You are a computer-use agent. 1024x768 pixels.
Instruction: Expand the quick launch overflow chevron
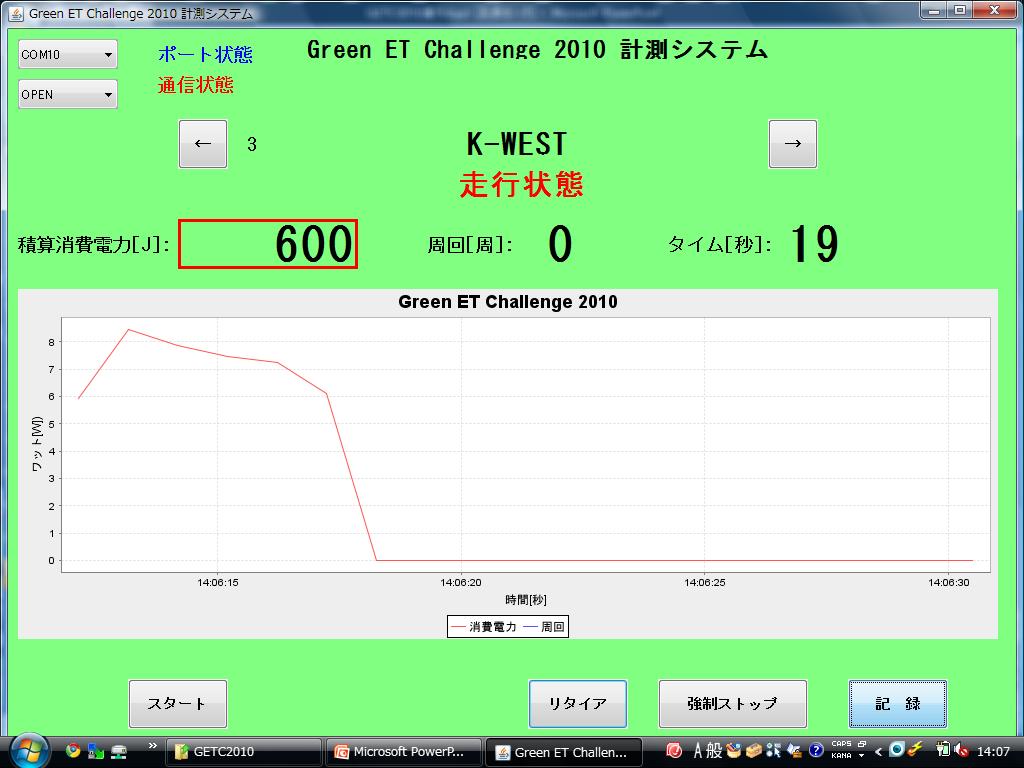152,746
